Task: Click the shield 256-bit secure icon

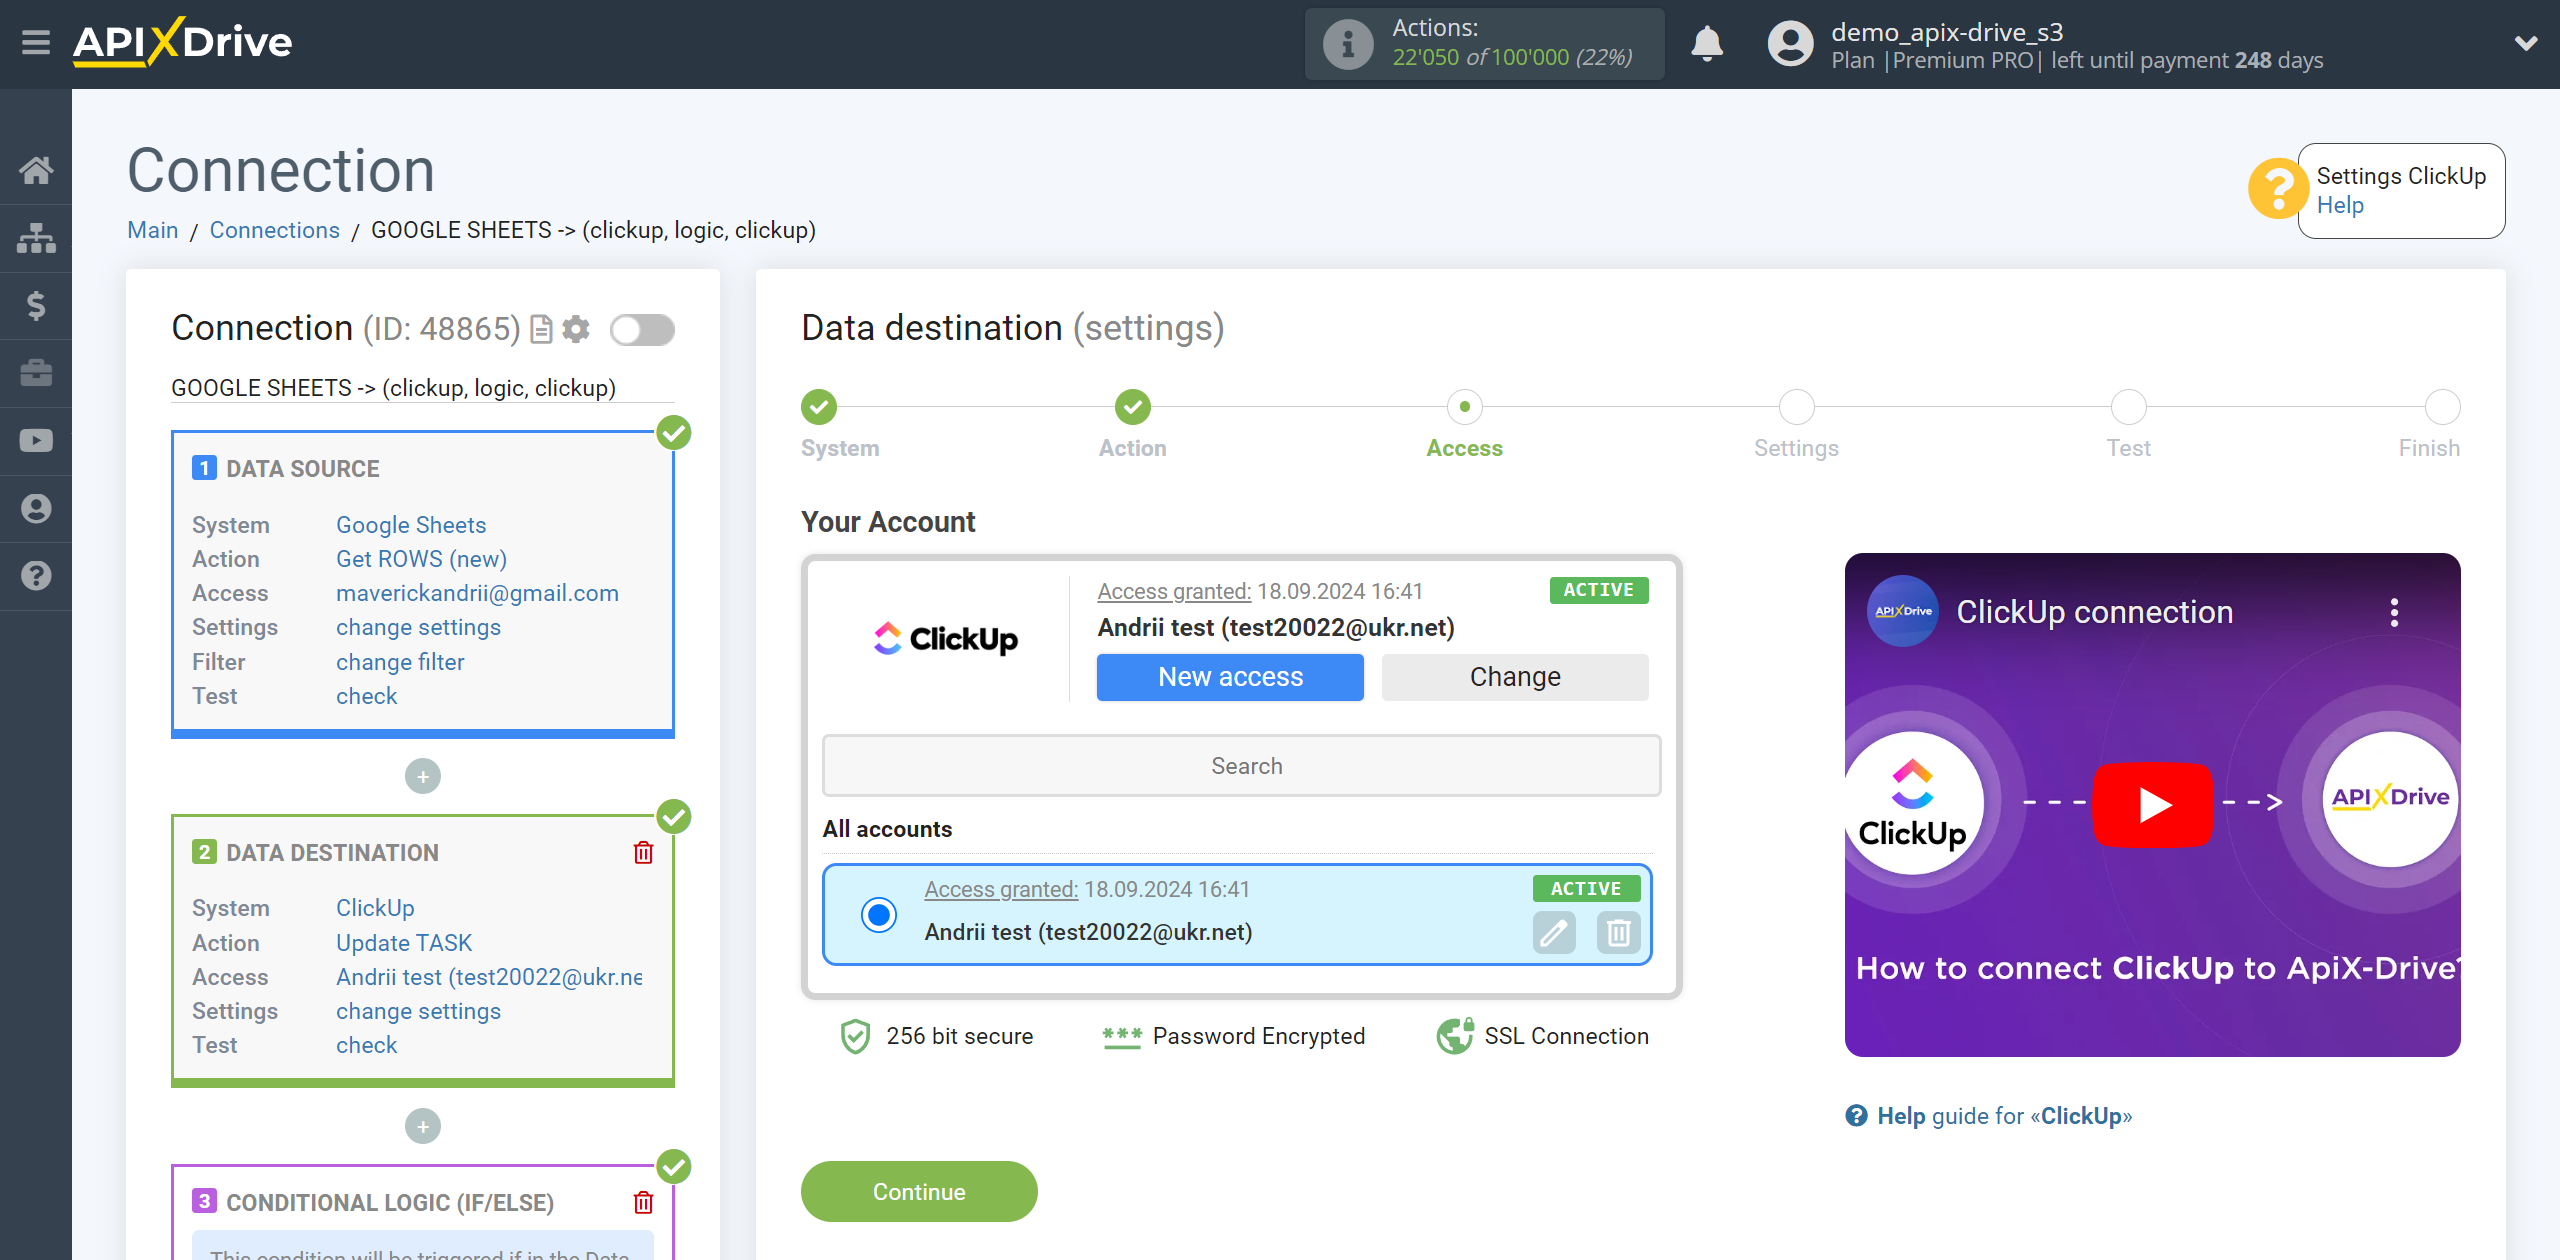Action: [856, 1035]
